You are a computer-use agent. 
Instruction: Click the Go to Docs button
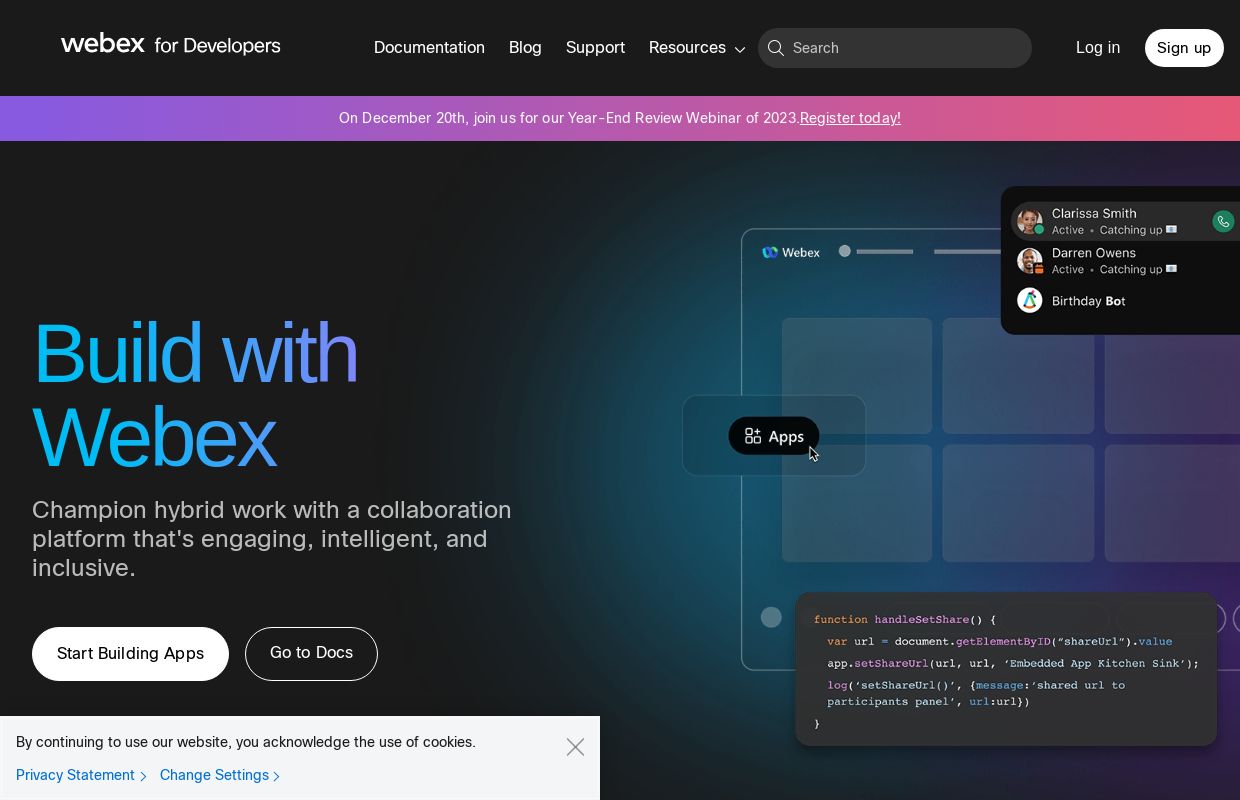click(x=311, y=654)
